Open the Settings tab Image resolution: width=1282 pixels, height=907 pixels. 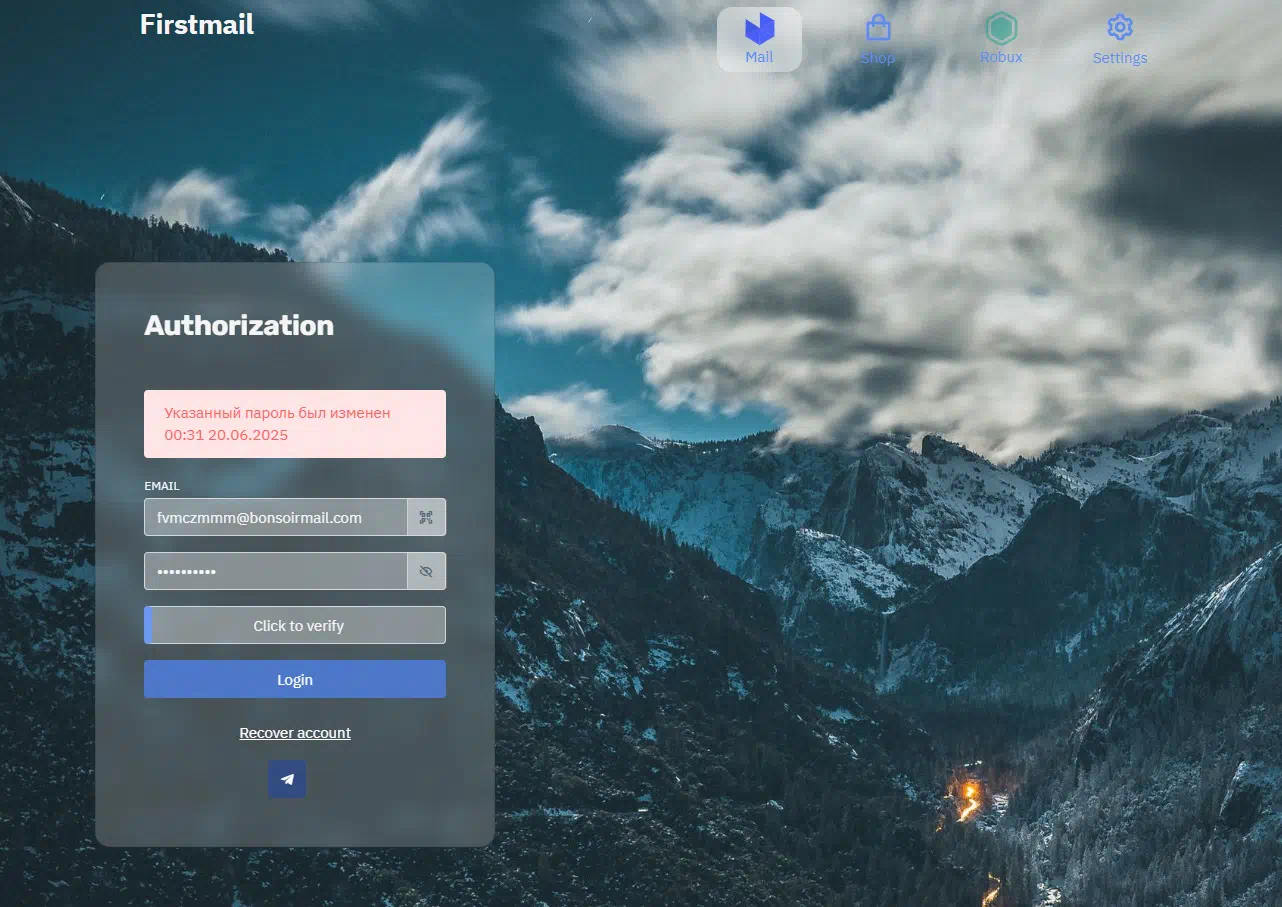click(x=1120, y=40)
